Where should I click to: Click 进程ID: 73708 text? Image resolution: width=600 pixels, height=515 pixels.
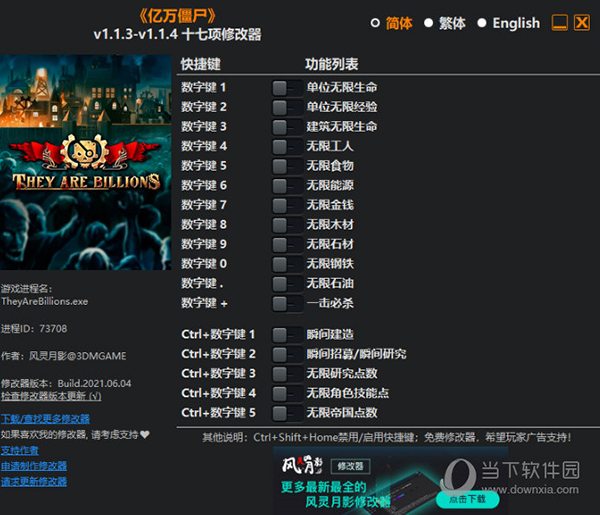pos(34,329)
